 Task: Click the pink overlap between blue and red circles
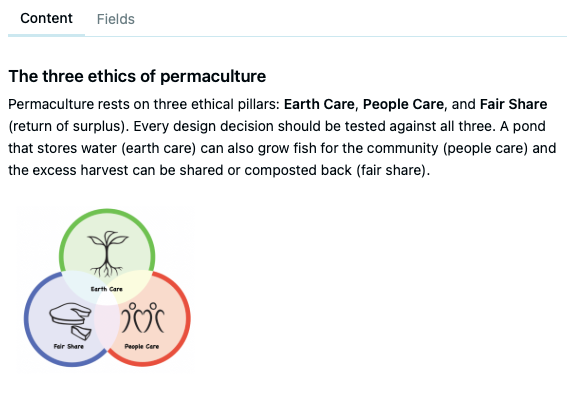pos(107,327)
